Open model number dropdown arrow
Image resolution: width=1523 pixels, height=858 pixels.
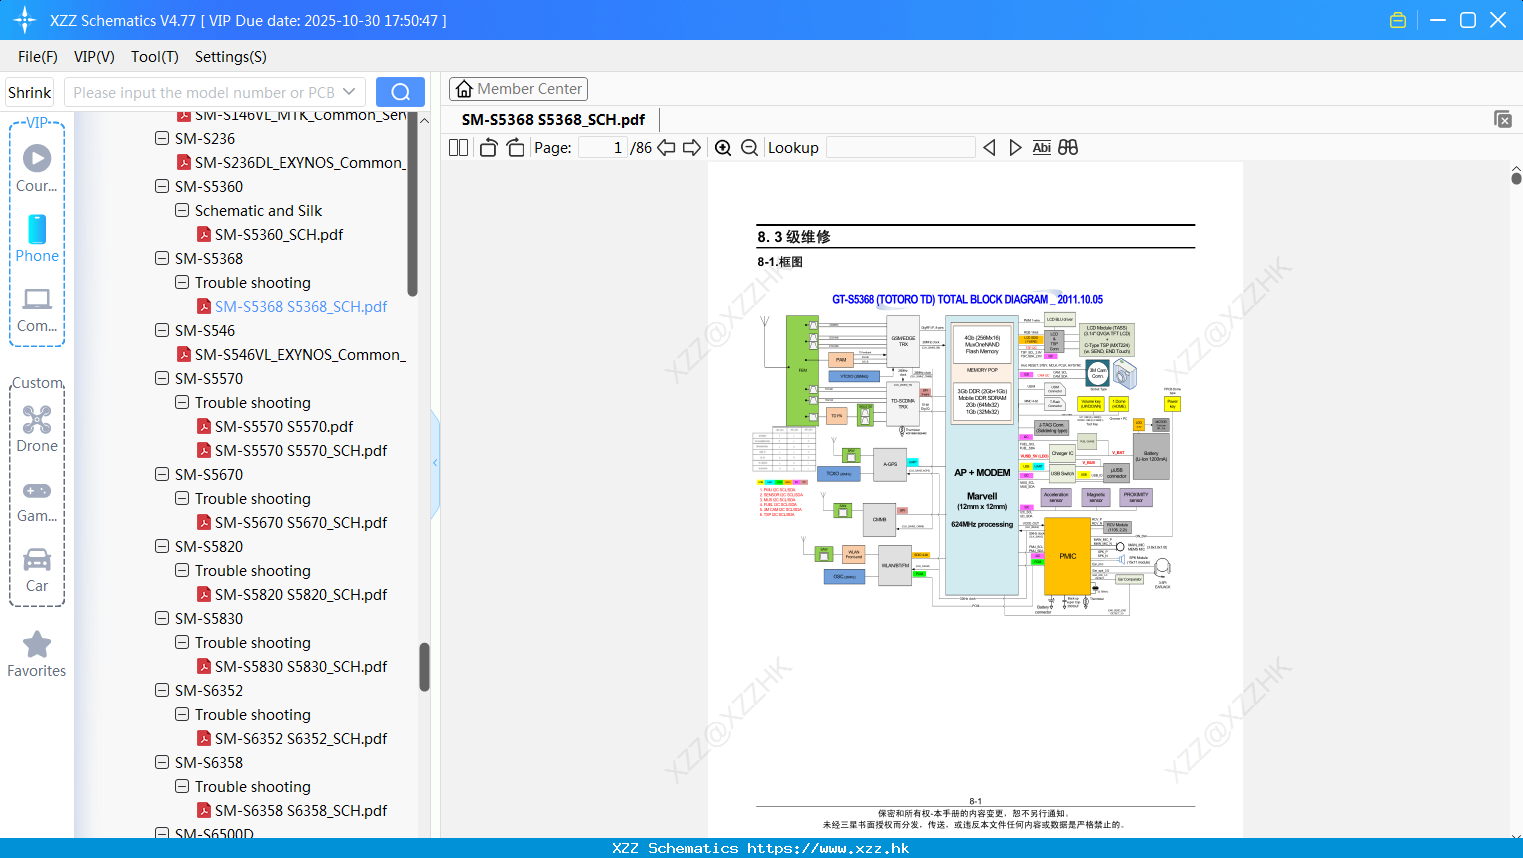click(349, 92)
